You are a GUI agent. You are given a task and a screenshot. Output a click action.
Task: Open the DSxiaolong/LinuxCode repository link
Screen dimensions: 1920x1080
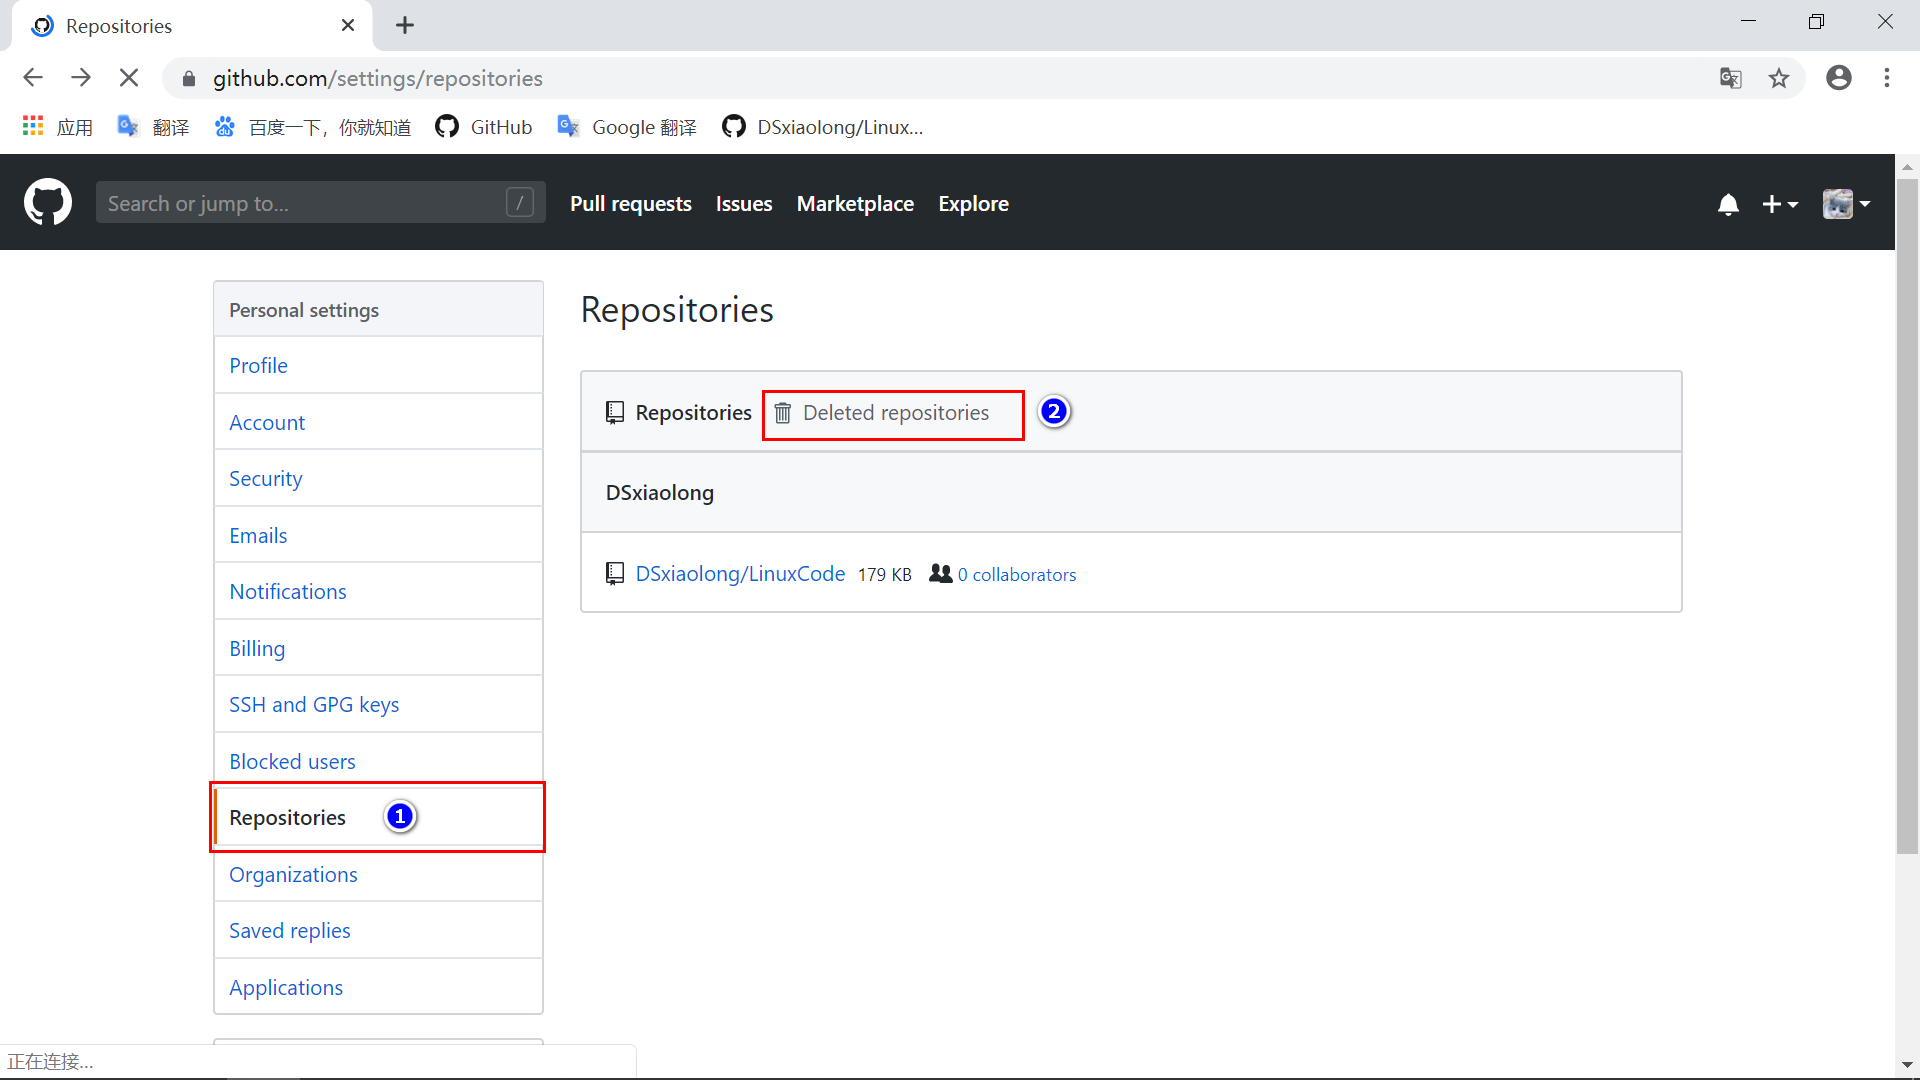(x=740, y=574)
